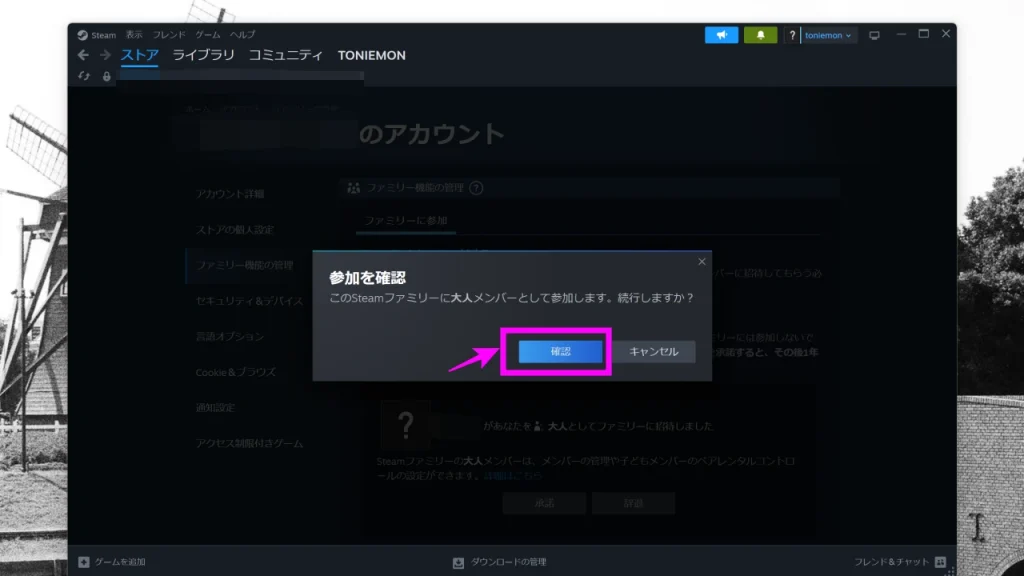Click the lock icon beside the address bar

(106, 76)
